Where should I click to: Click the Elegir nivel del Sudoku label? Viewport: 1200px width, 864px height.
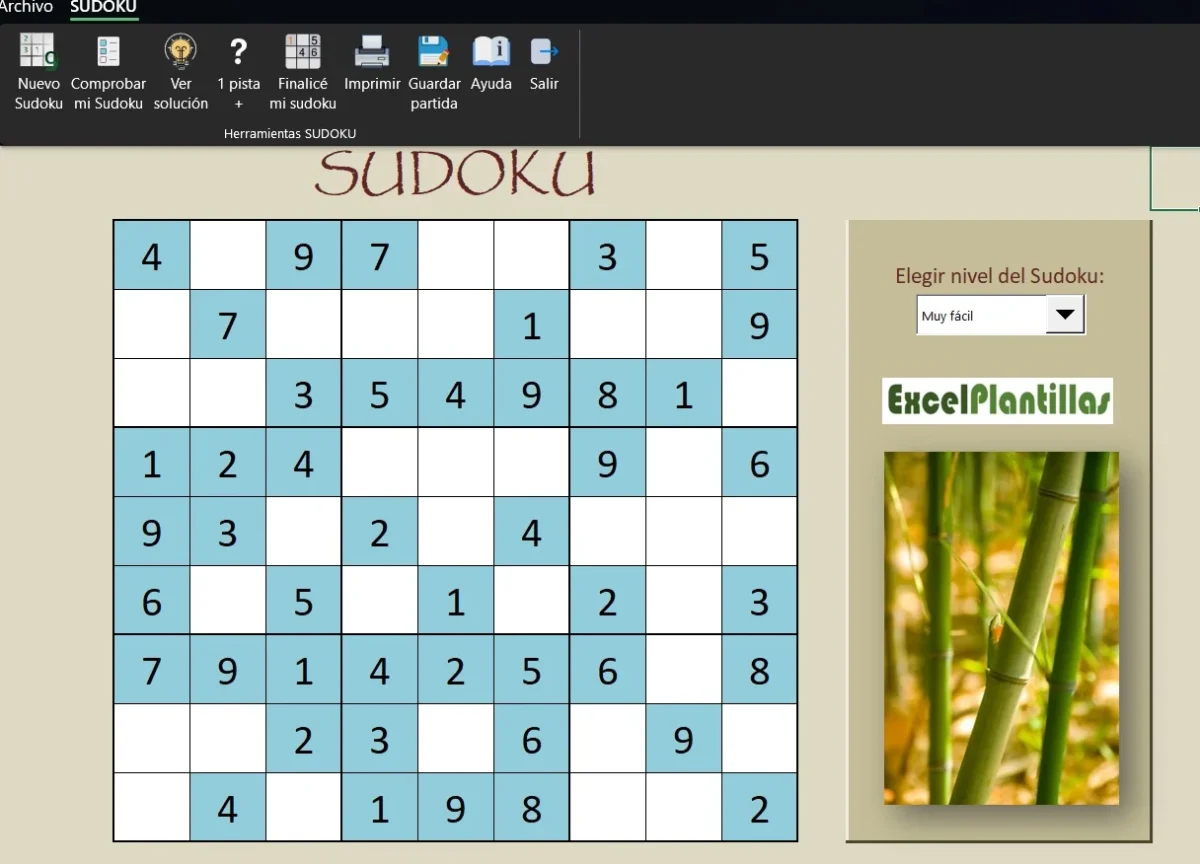pyautogui.click(x=997, y=276)
